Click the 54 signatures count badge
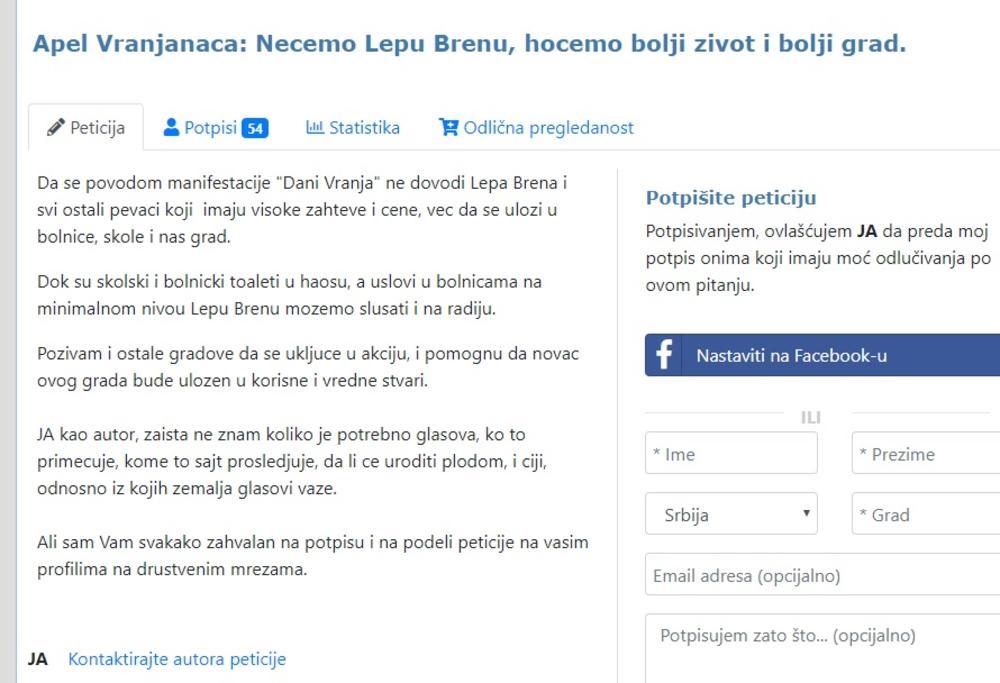The height and width of the screenshot is (683, 1000). click(x=255, y=128)
